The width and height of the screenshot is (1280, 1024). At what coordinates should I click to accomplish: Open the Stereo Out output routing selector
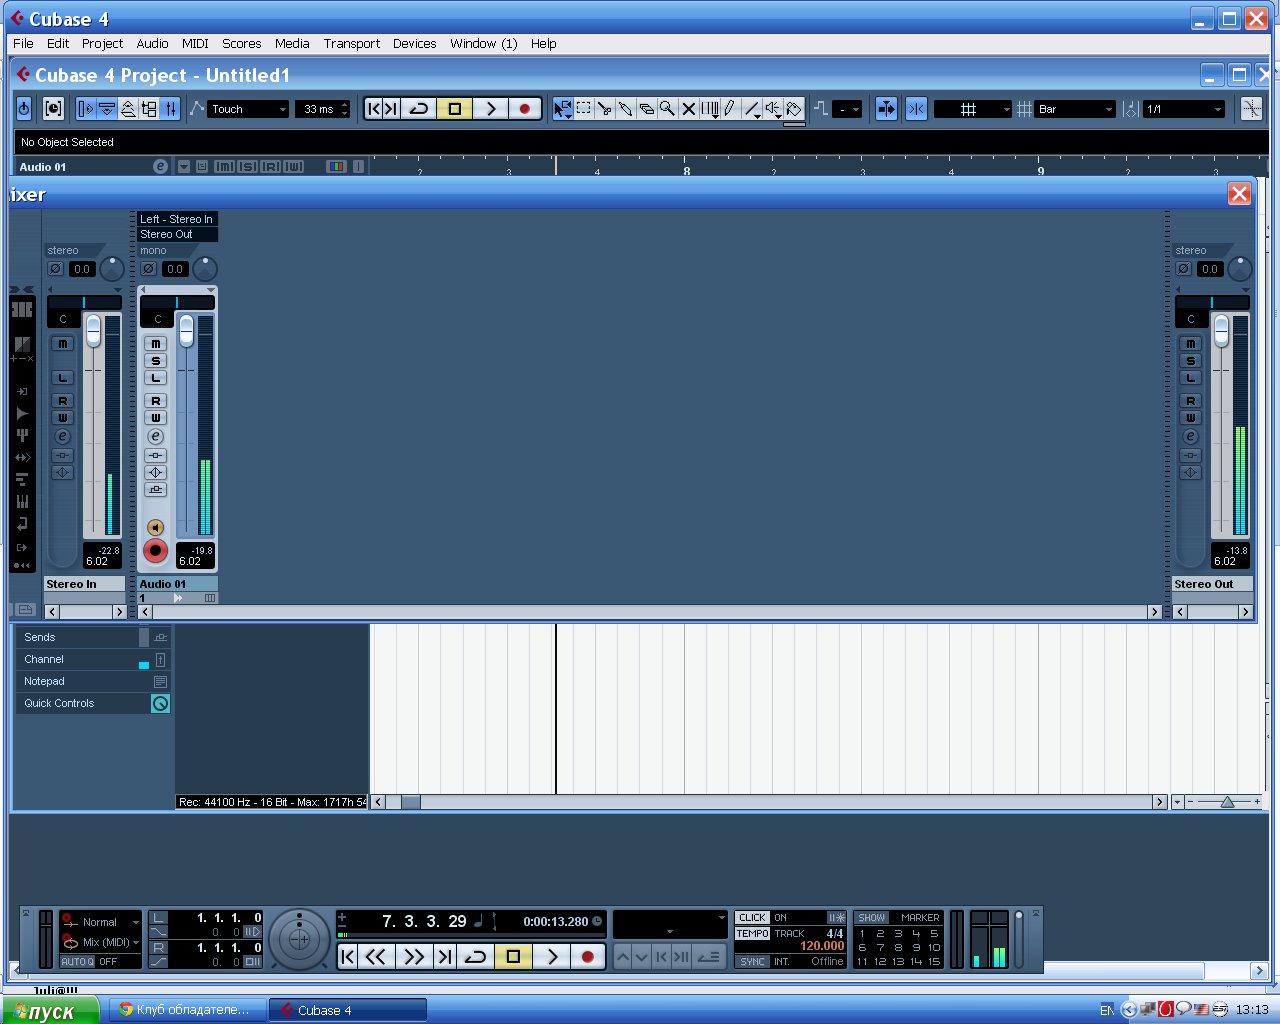(x=177, y=234)
